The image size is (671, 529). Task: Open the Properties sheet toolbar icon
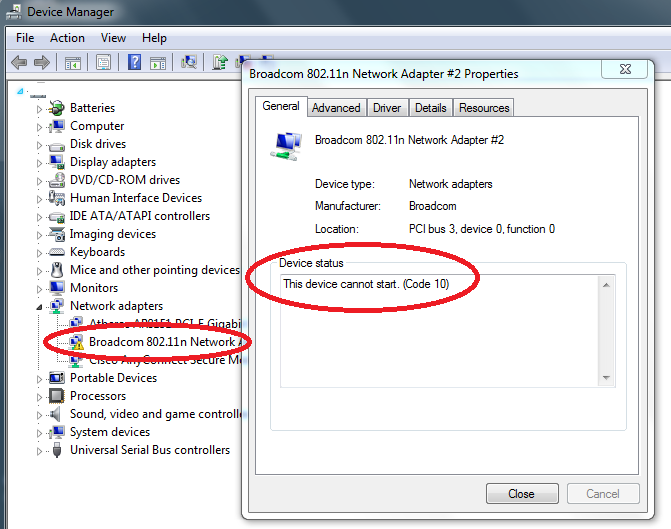103,62
